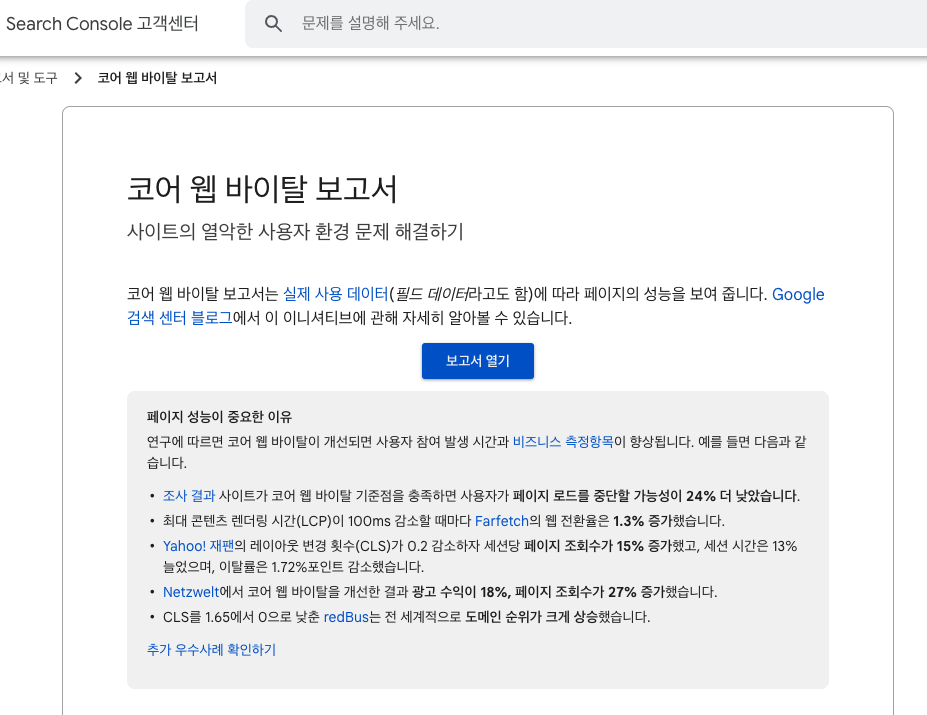The width and height of the screenshot is (927, 715).
Task: Focus the 문제를 설명해 주세요 search field
Action: (x=586, y=24)
